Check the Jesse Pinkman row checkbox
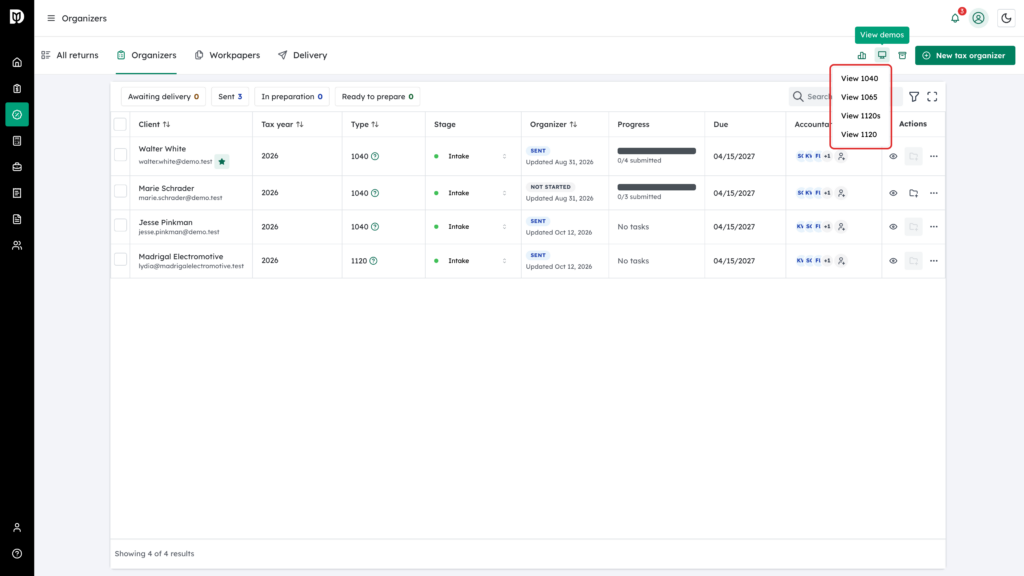The image size is (1024, 576). [x=120, y=225]
